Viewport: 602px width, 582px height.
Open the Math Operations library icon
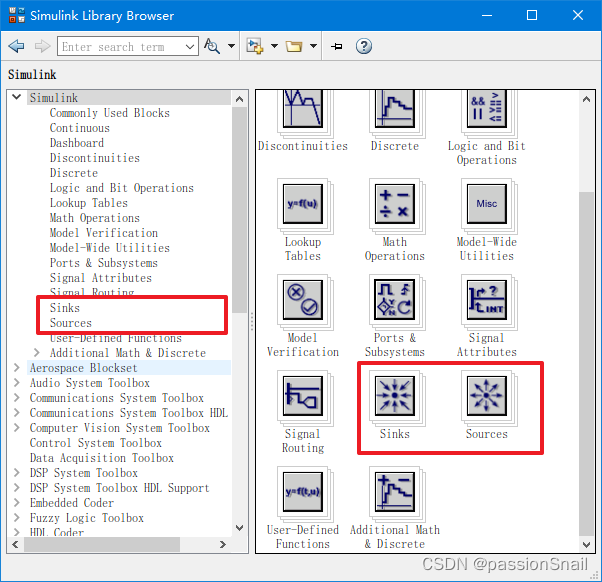[395, 204]
